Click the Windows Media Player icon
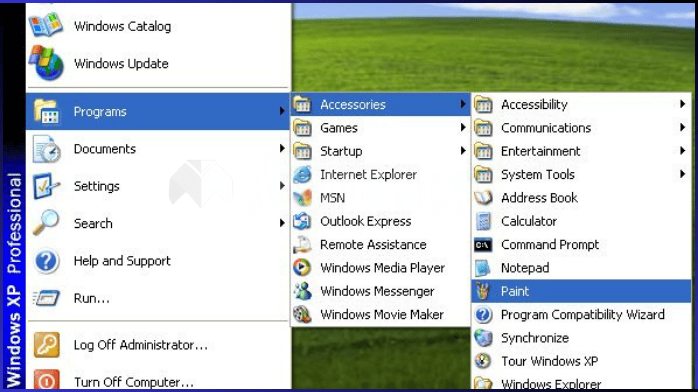This screenshot has width=698, height=392. [302, 267]
